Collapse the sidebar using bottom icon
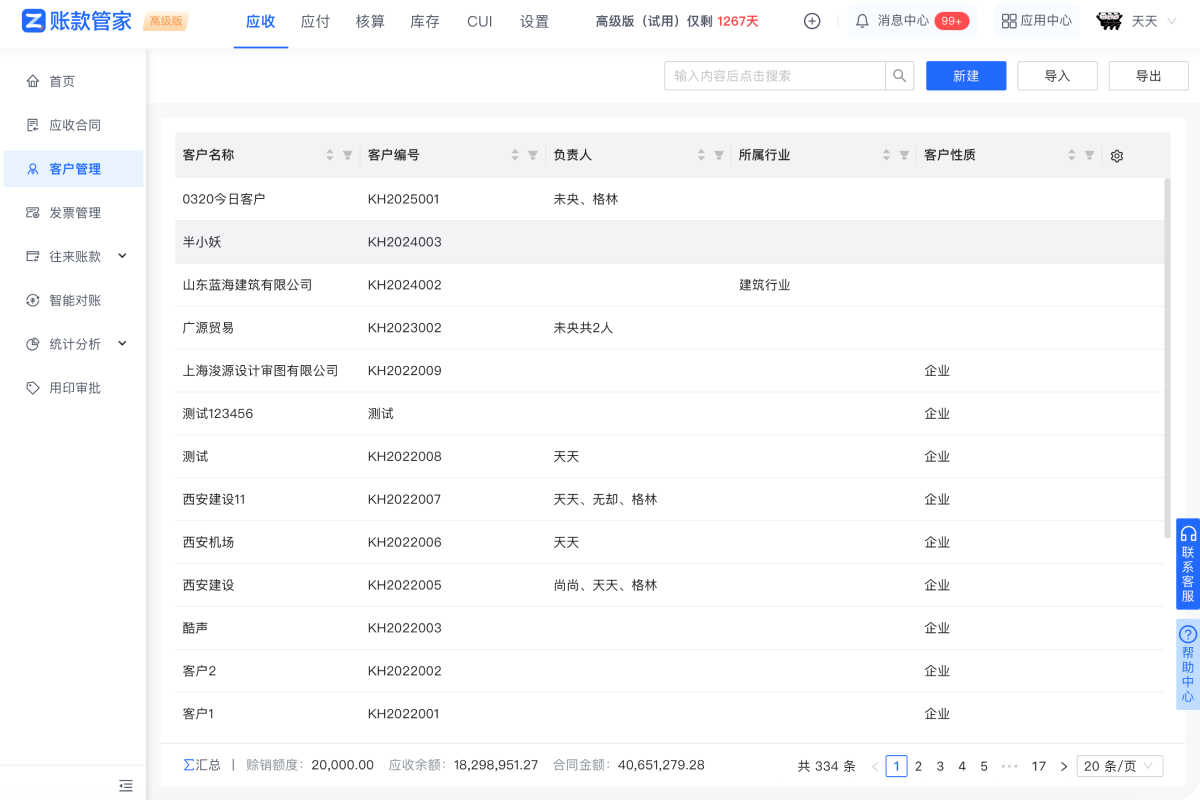Screen dimensions: 1200x800 (125, 785)
